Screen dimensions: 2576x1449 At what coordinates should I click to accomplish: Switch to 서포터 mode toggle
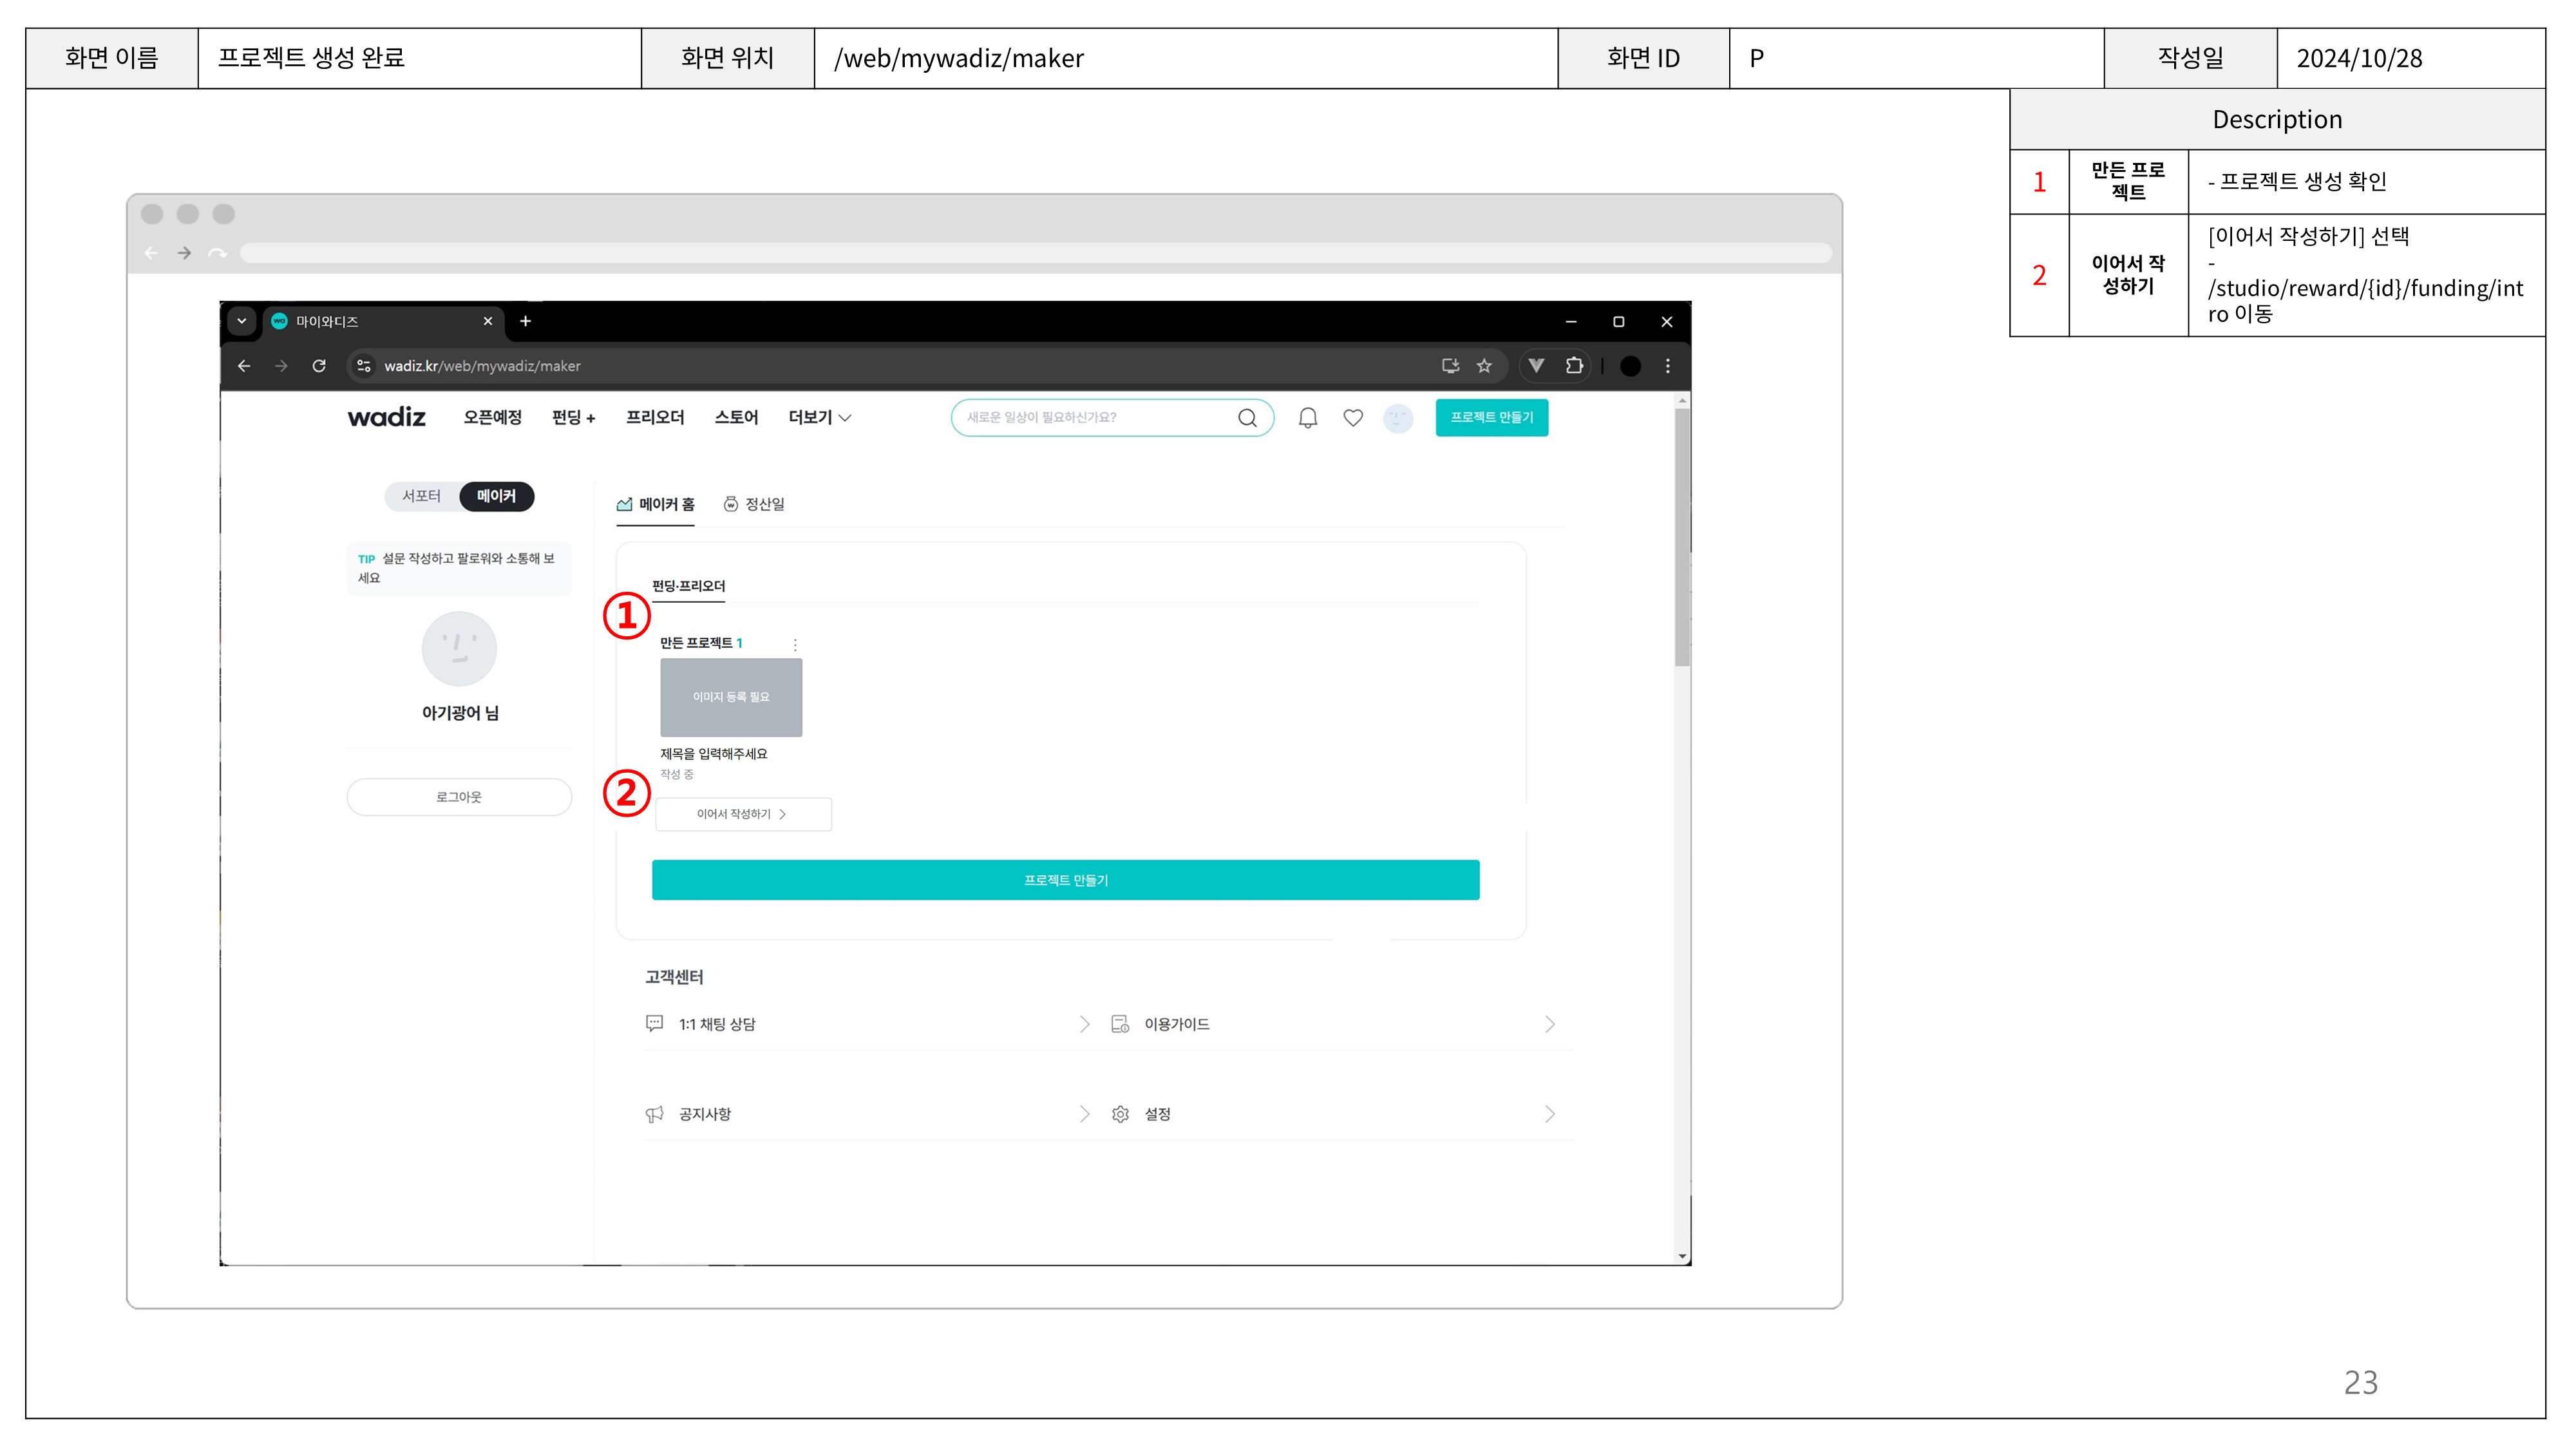point(421,496)
